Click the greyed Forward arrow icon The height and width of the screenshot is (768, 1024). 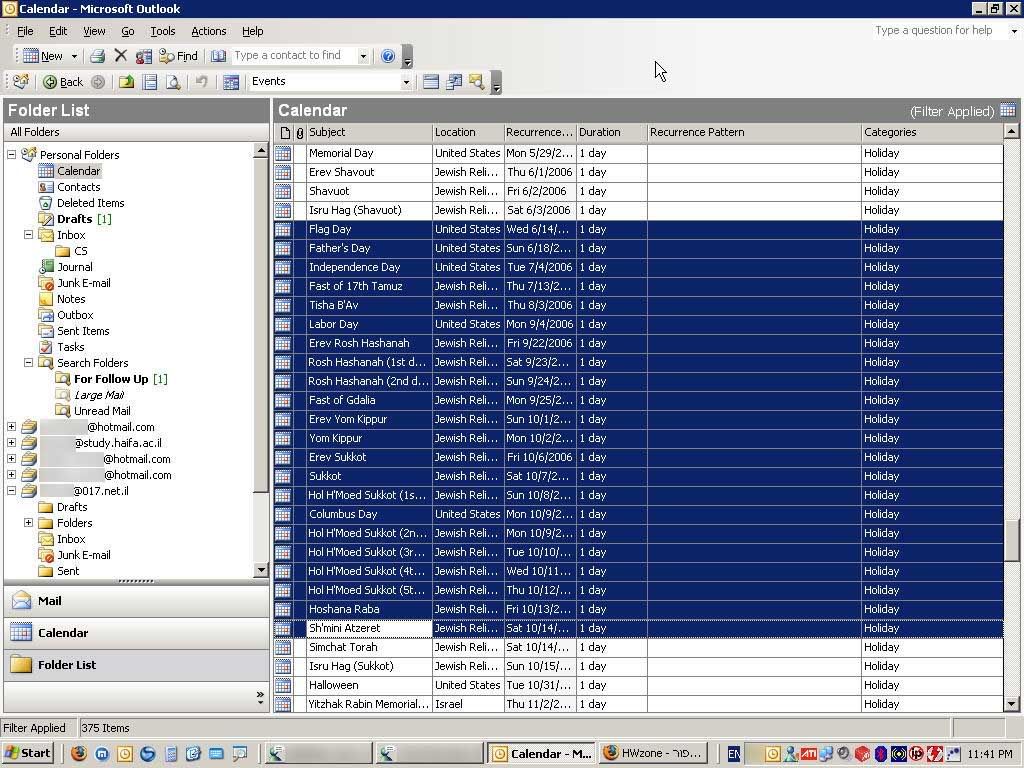pyautogui.click(x=98, y=82)
